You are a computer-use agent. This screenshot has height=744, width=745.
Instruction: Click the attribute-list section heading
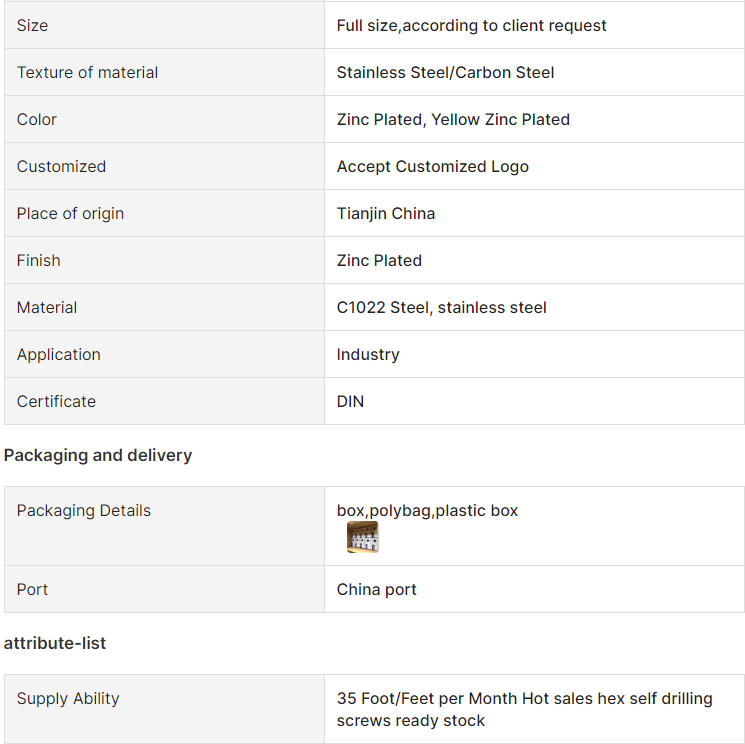55,643
